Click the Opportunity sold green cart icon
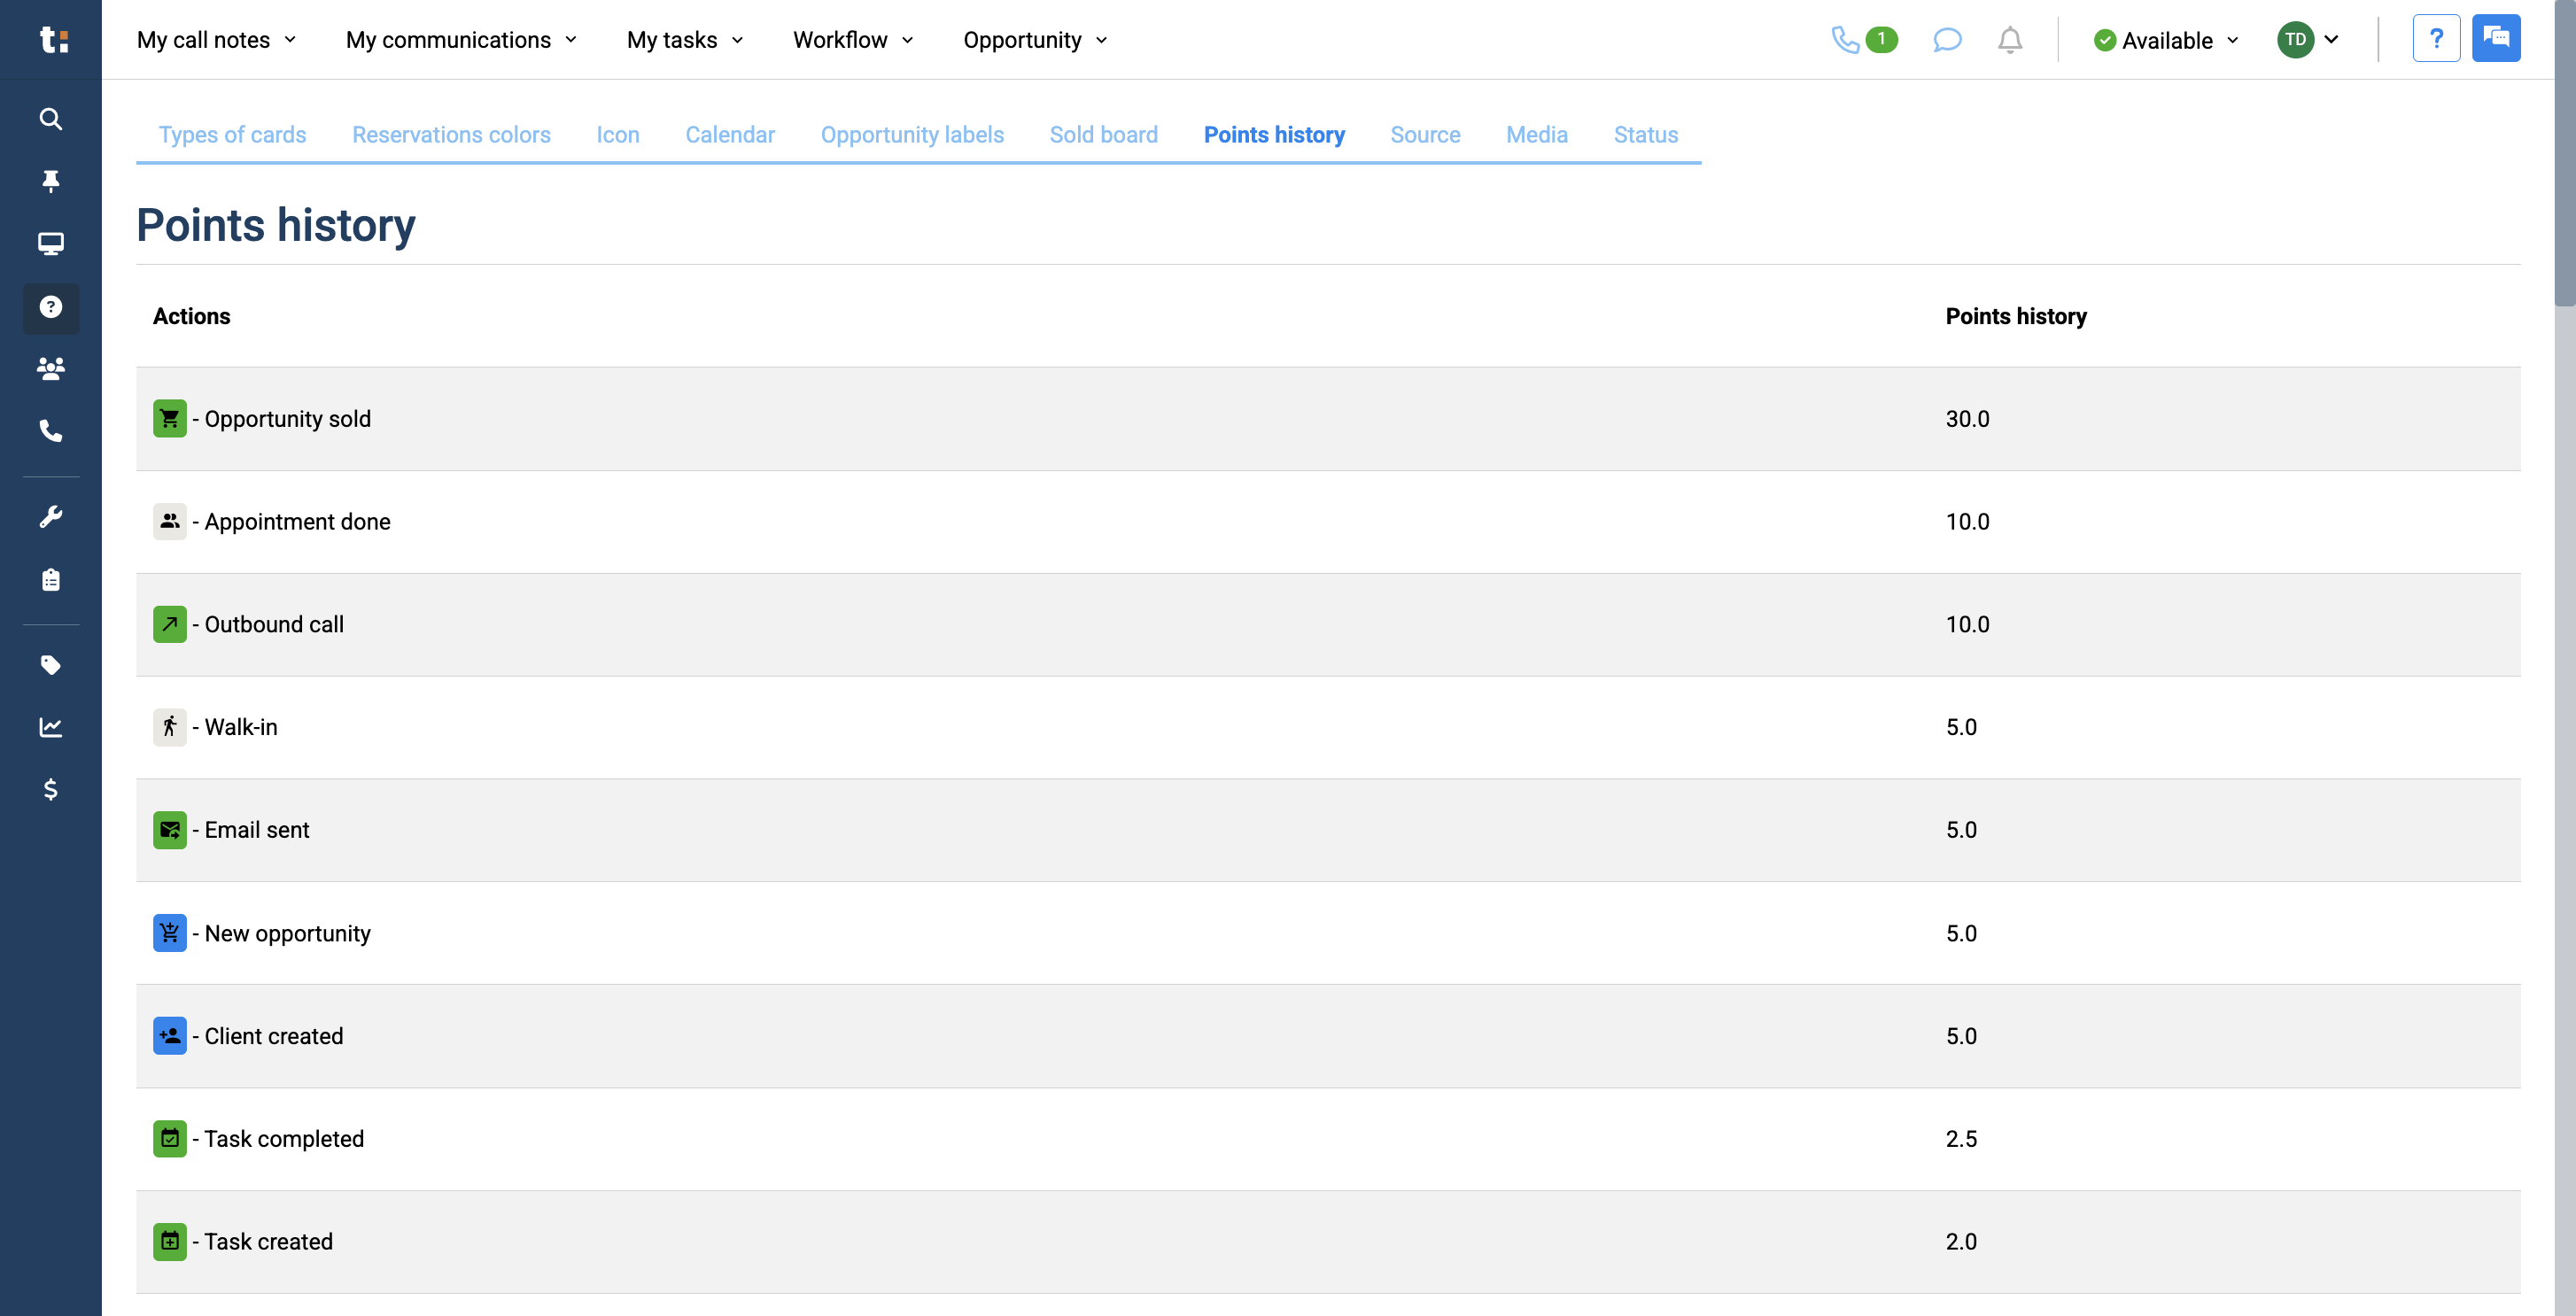This screenshot has width=2576, height=1316. (x=170, y=418)
